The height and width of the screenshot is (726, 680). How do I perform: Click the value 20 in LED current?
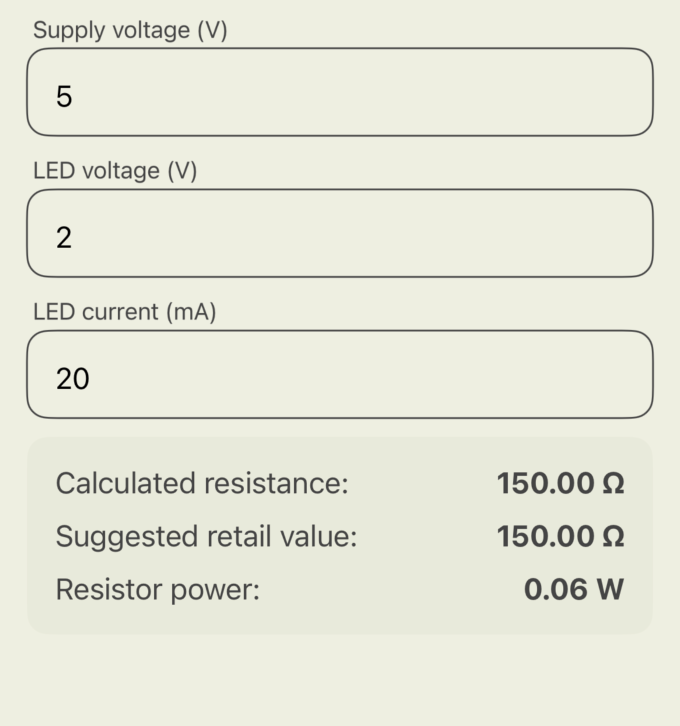click(72, 379)
